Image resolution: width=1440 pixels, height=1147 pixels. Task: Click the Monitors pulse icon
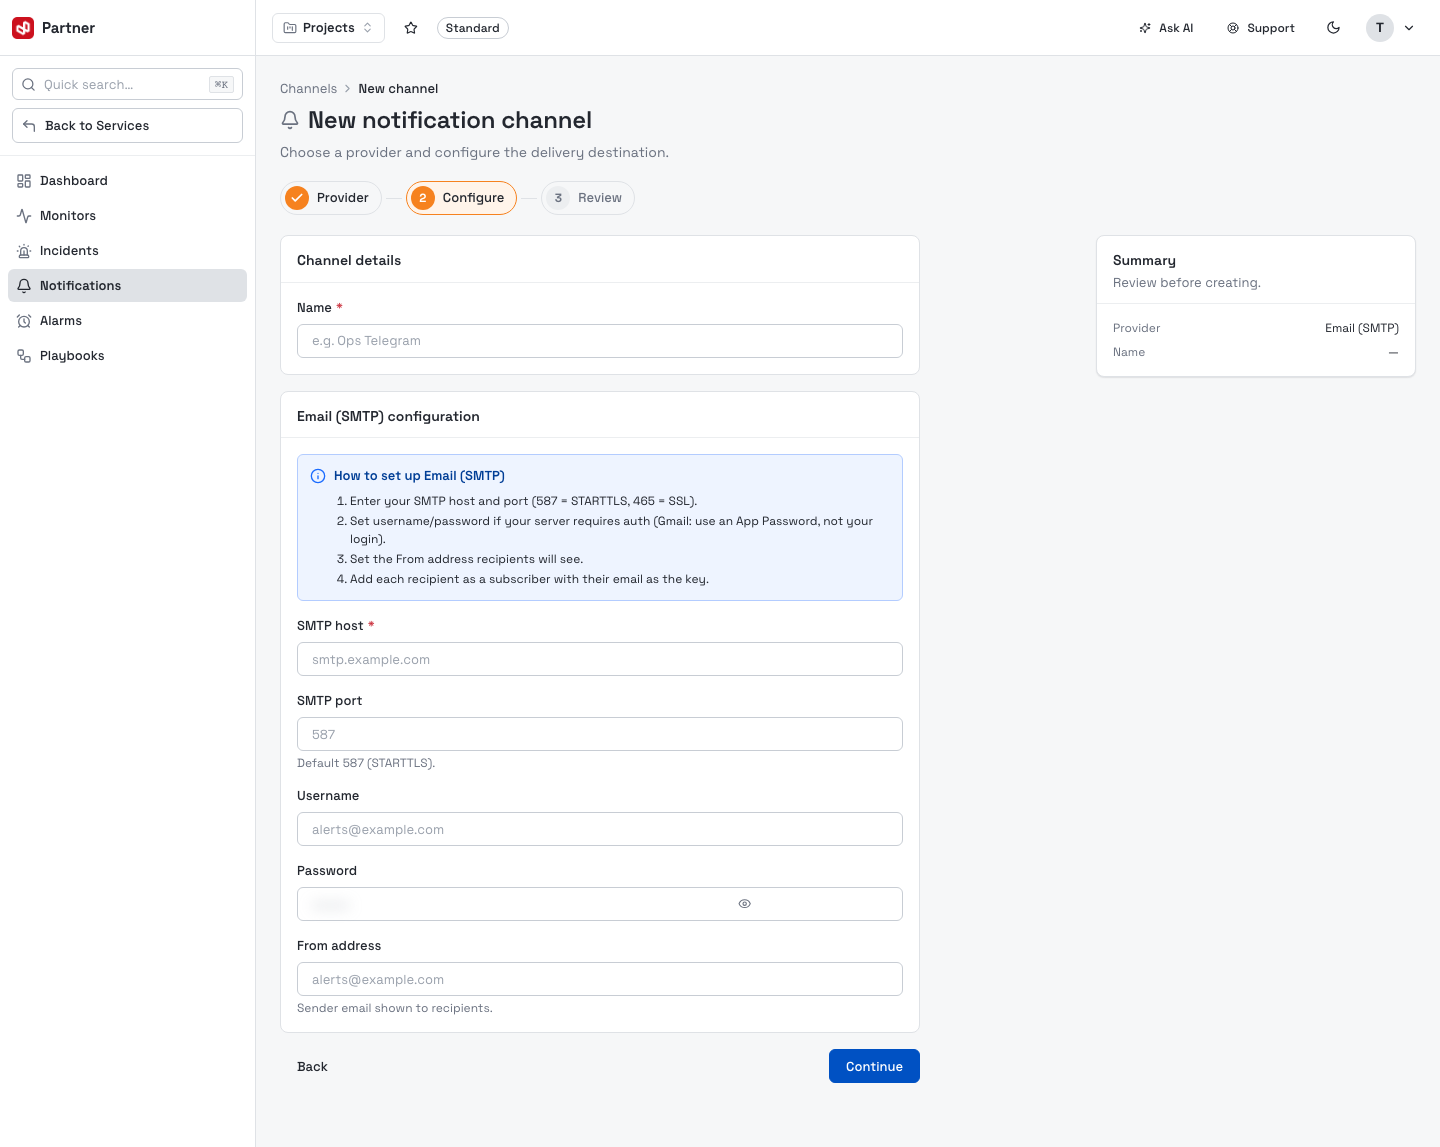pos(24,216)
